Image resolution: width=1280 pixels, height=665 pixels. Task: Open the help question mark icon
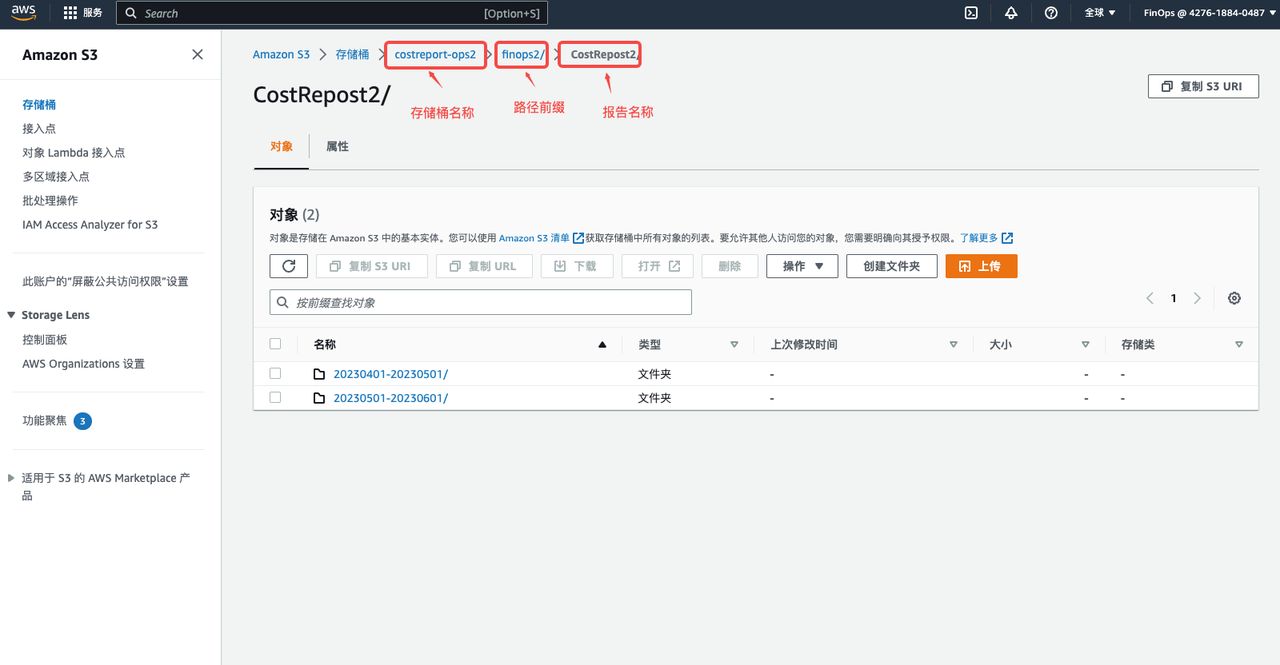click(x=1051, y=13)
